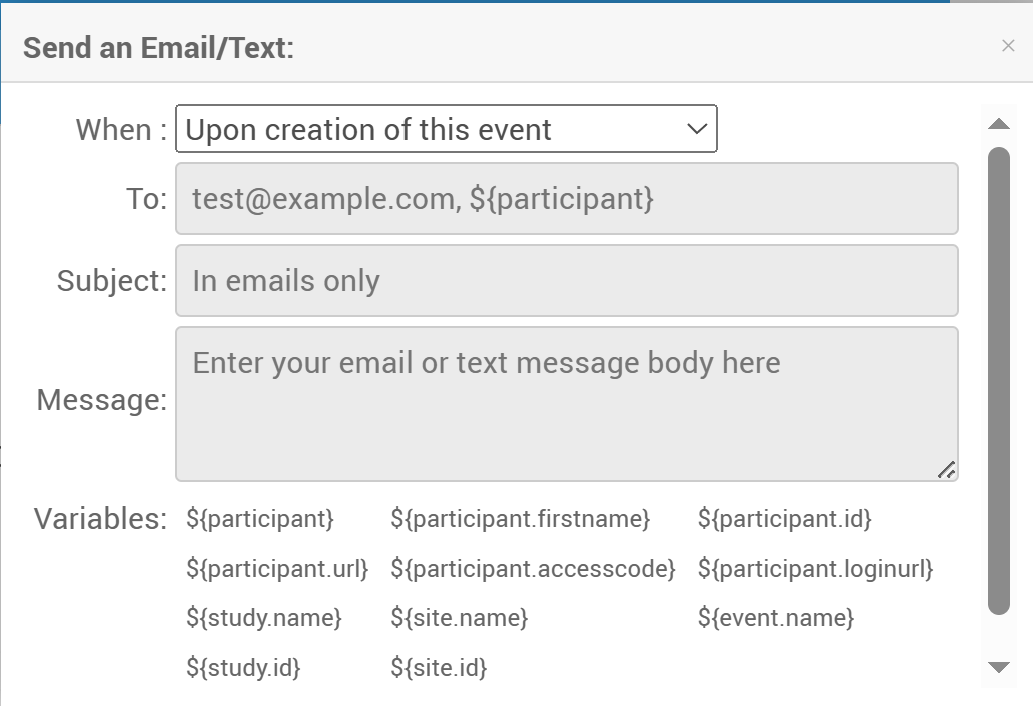
Task: Close the Send an Email/Text dialog
Action: [1008, 46]
